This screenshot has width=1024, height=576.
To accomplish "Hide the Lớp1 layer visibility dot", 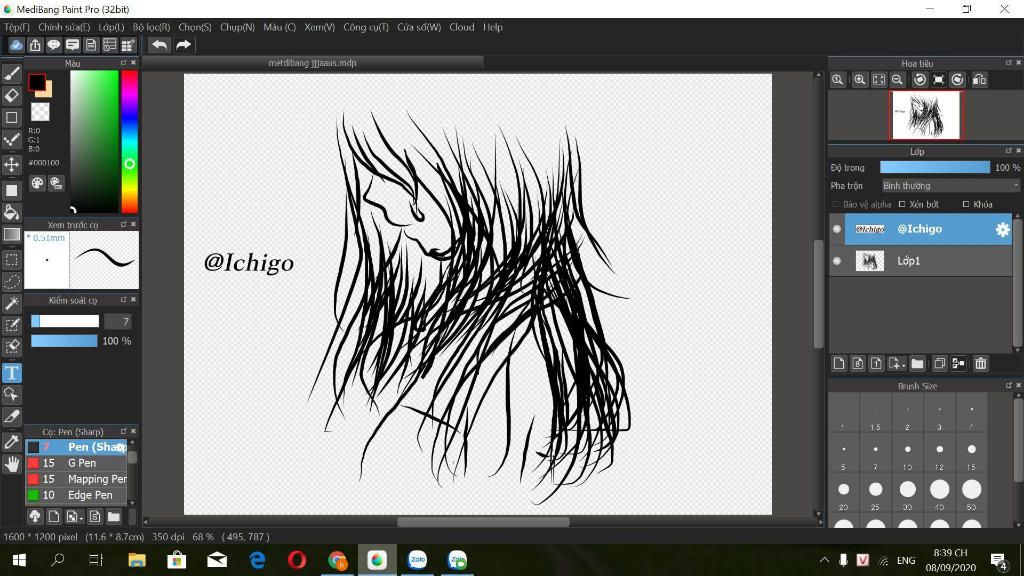I will tap(837, 261).
